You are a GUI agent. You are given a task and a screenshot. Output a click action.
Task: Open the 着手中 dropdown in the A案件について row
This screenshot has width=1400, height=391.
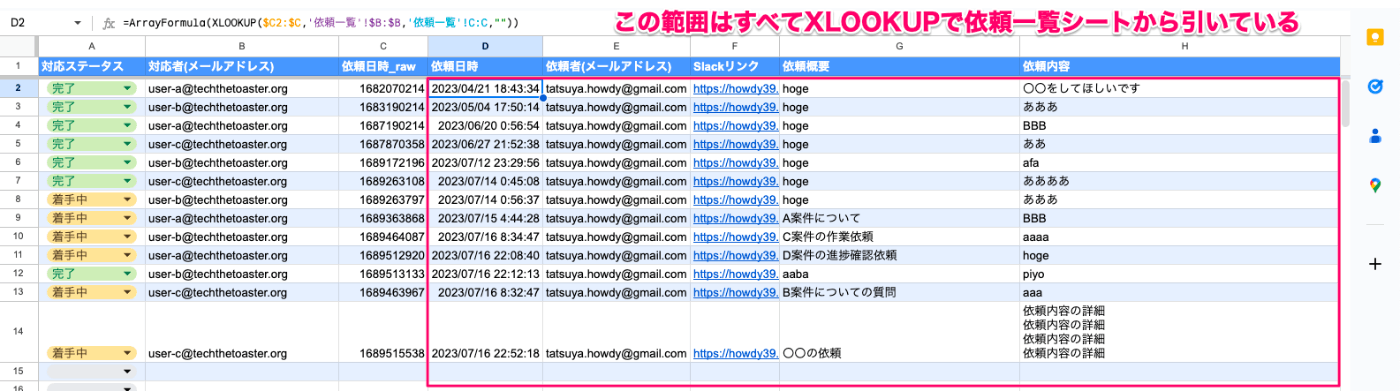[x=127, y=218]
